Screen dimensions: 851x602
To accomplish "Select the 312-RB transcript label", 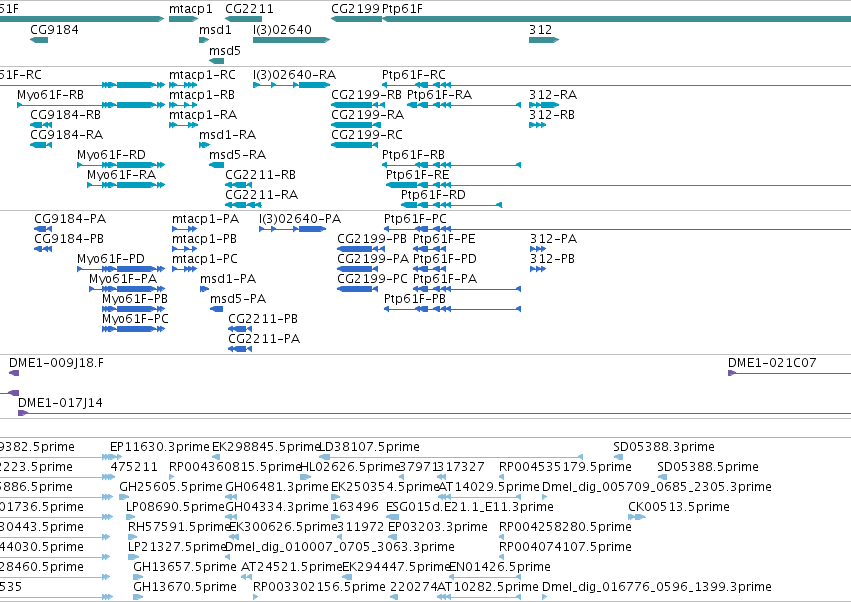I will point(552,115).
